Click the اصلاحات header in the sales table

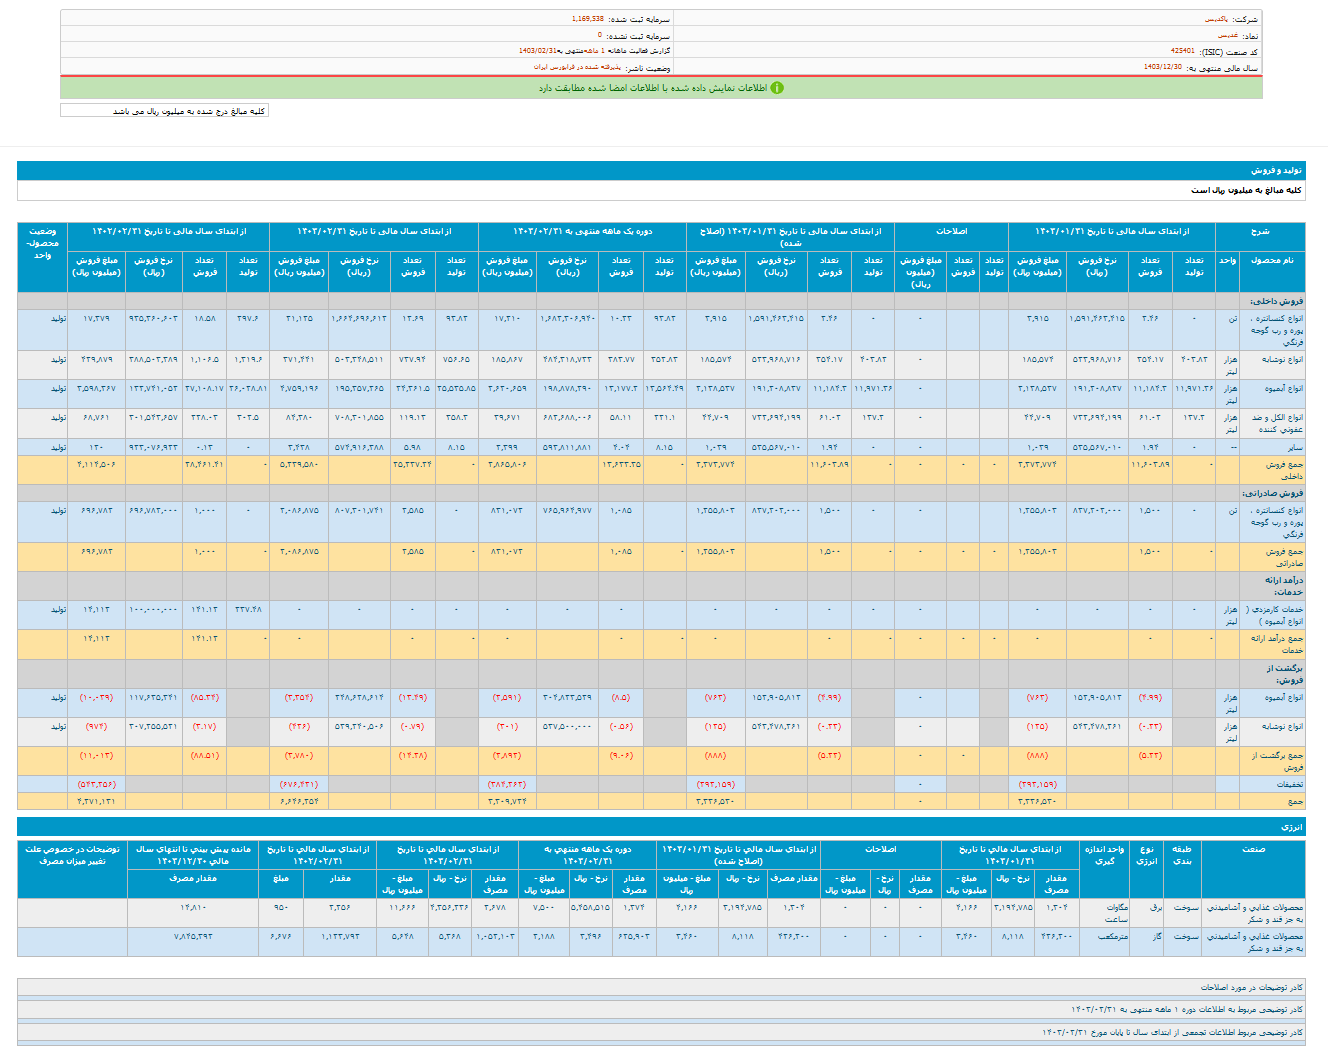951,231
